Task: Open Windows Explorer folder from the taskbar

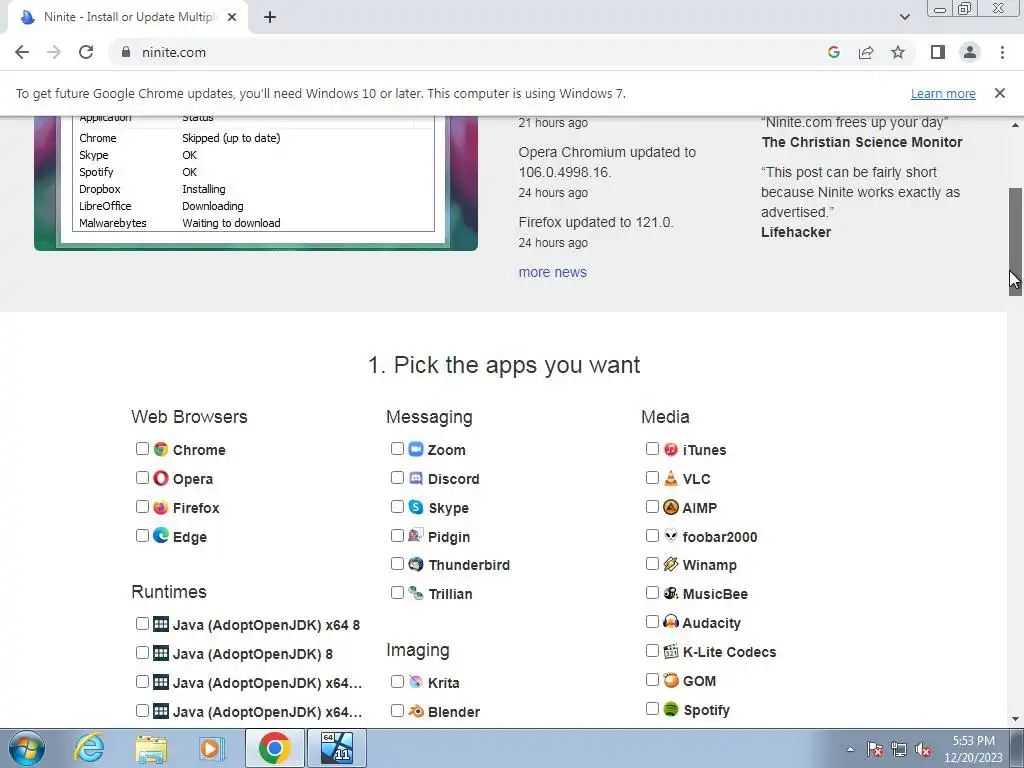Action: pos(151,748)
